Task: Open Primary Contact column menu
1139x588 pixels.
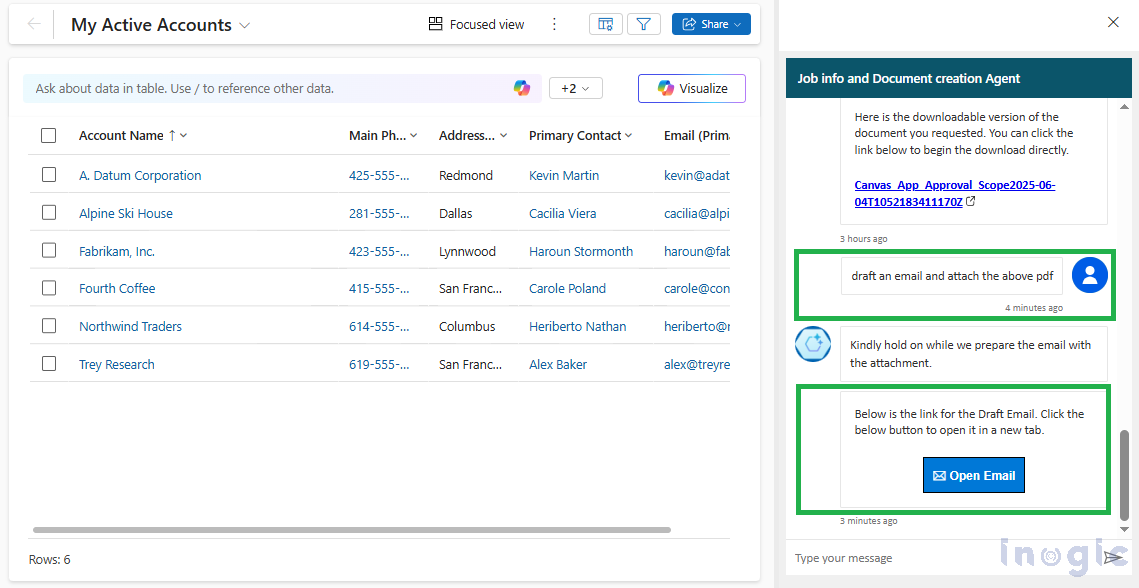Action: pos(628,135)
